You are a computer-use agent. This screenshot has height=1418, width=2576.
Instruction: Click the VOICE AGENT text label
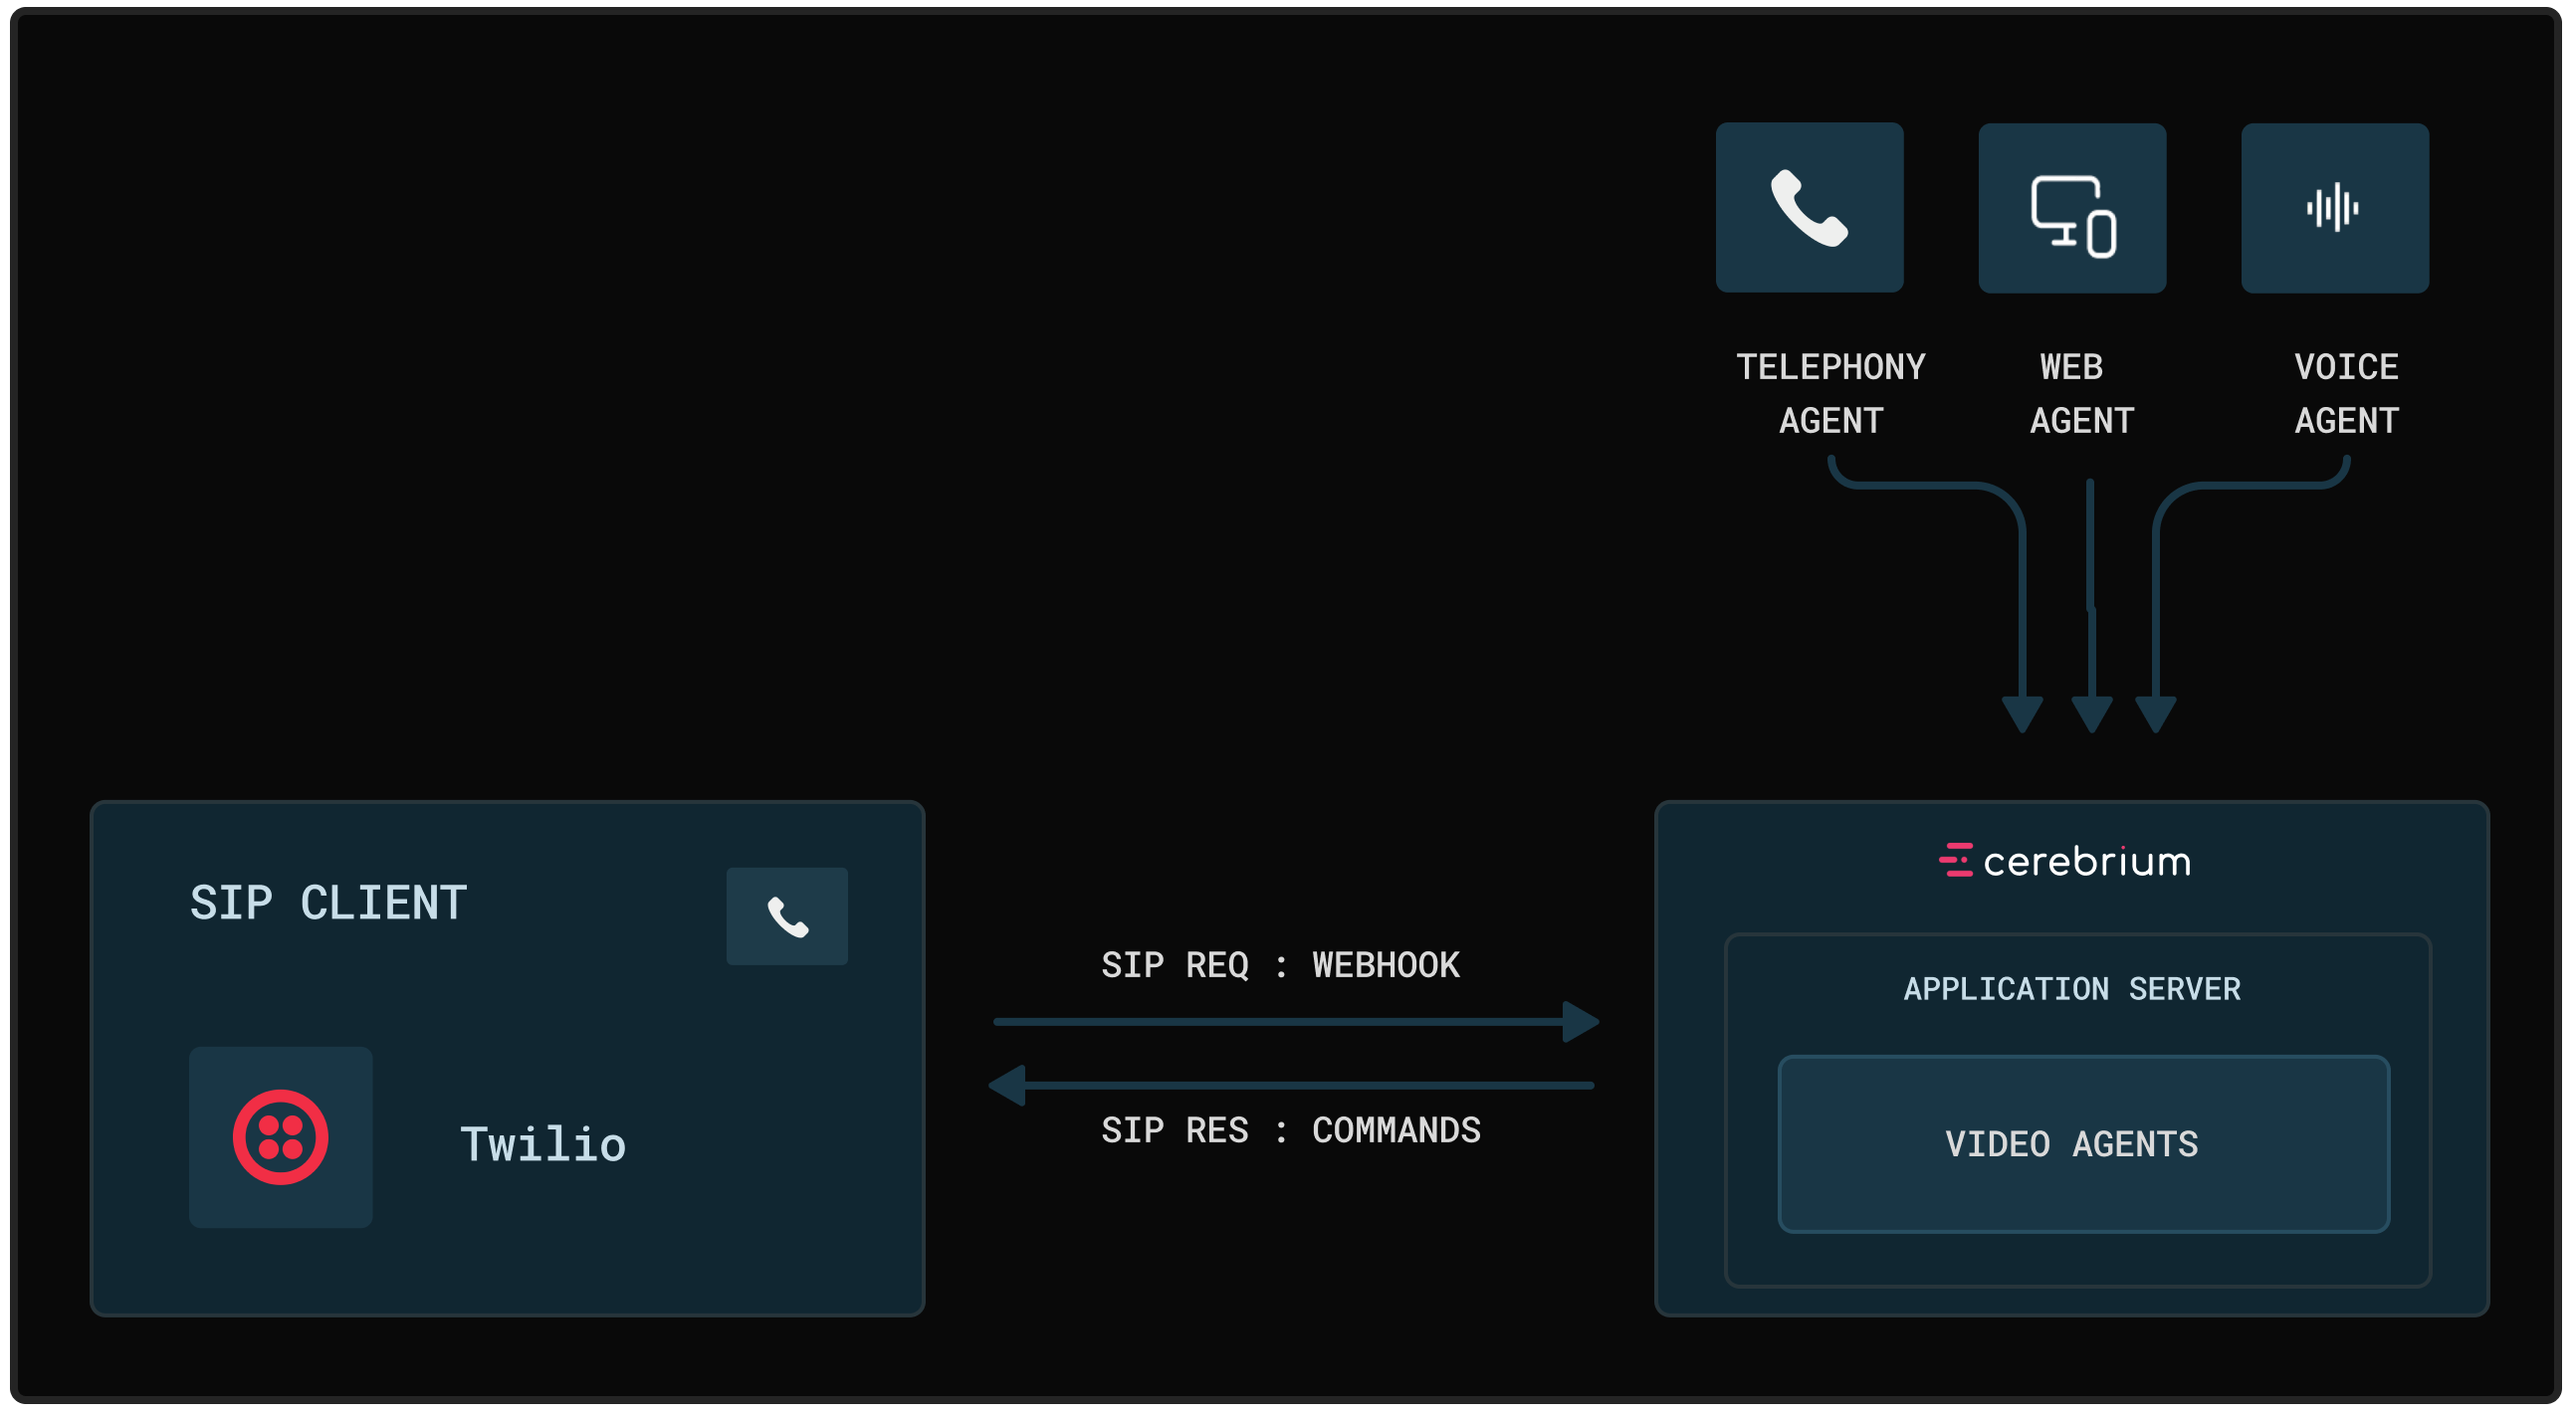[x=2346, y=393]
